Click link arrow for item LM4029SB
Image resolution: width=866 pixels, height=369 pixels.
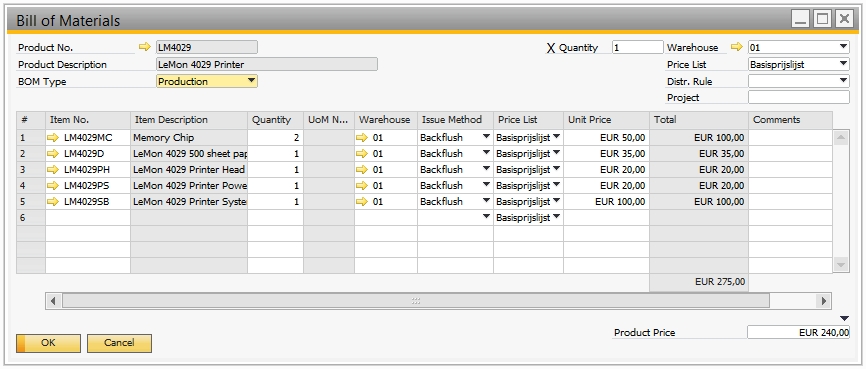(53, 202)
